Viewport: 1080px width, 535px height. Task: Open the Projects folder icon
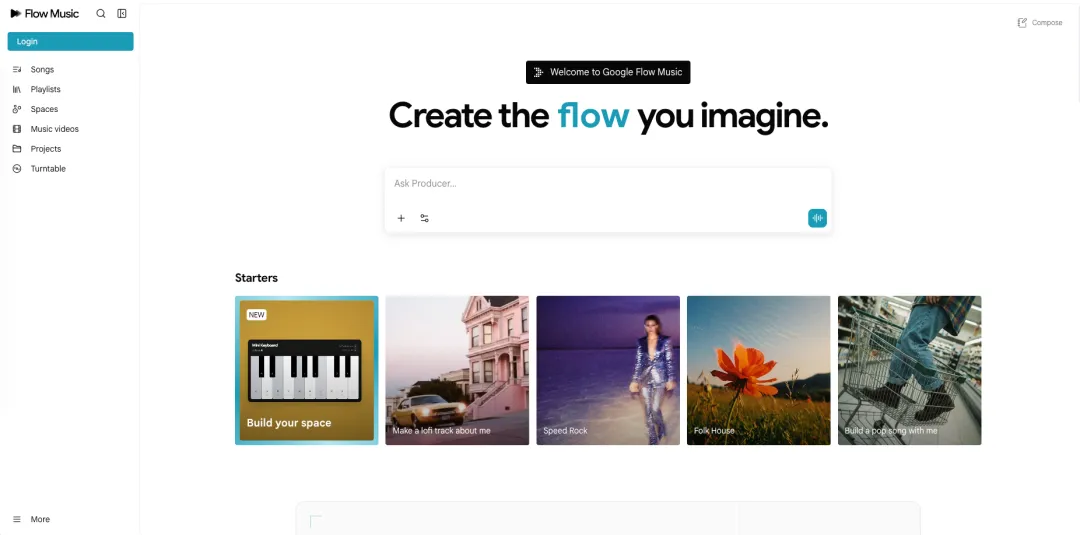tap(17, 149)
